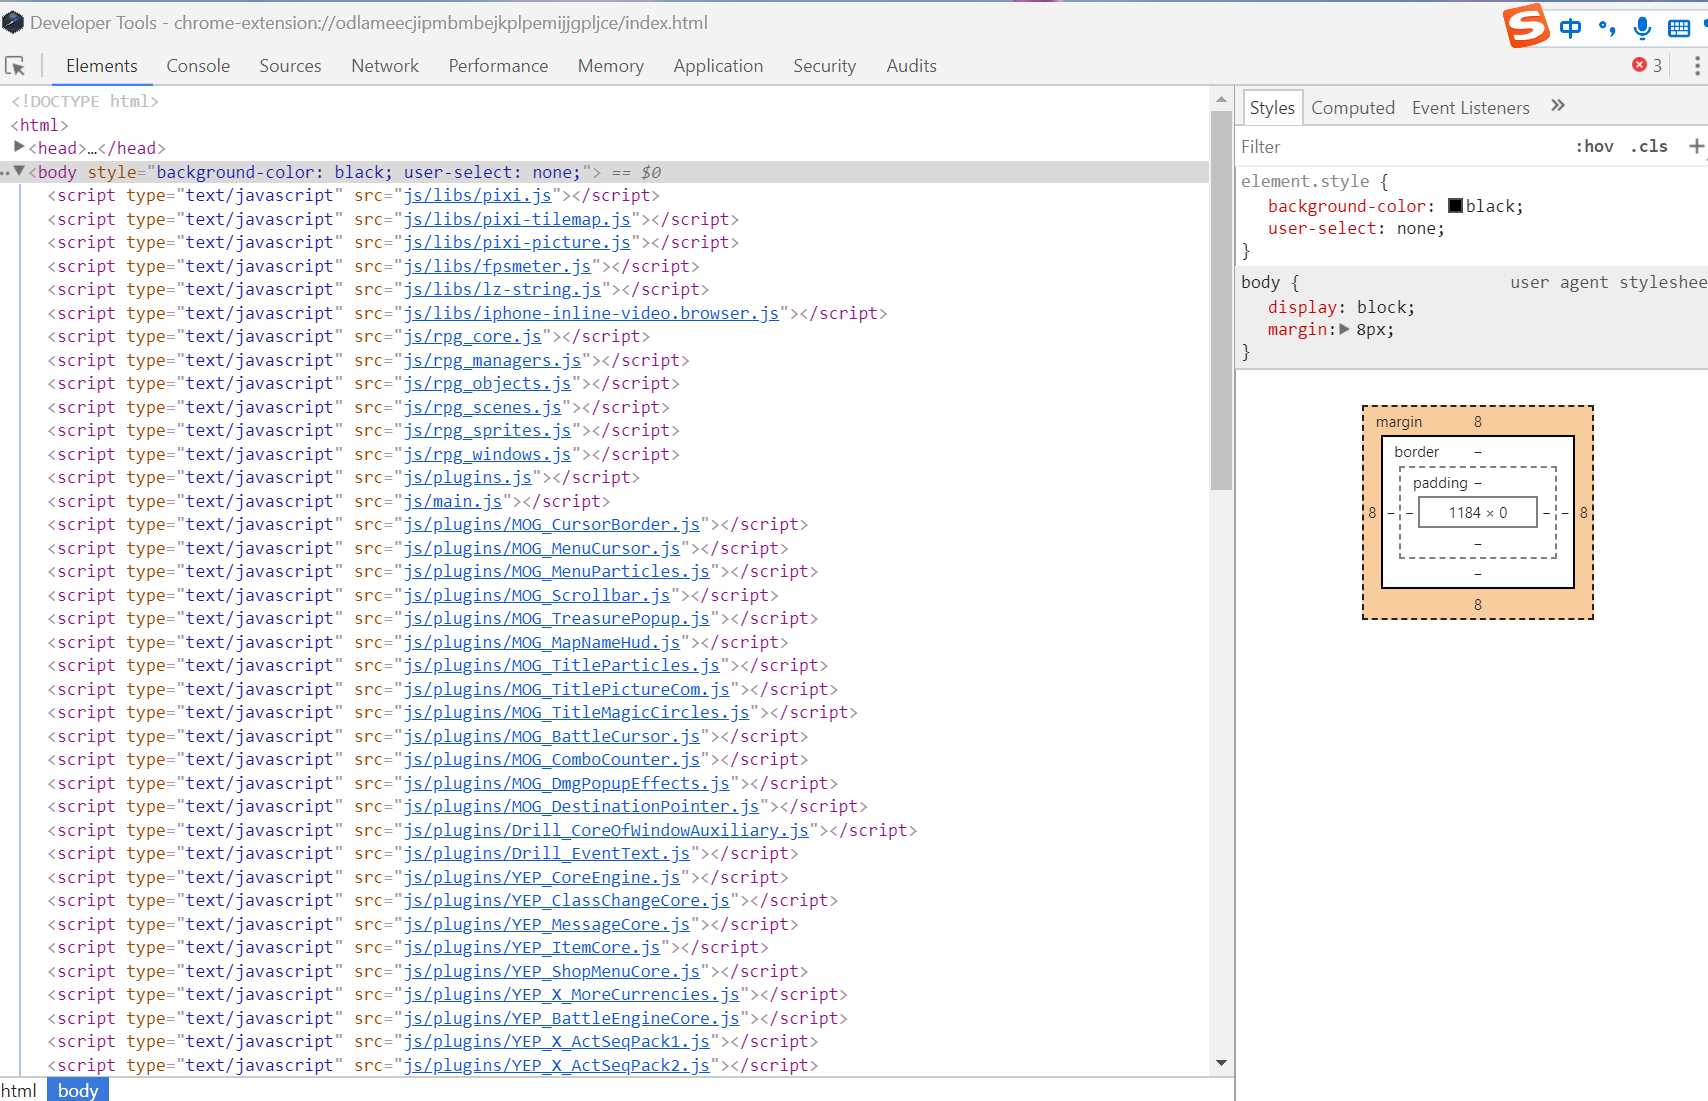Collapse the body element node
The height and width of the screenshot is (1101, 1708).
19,171
